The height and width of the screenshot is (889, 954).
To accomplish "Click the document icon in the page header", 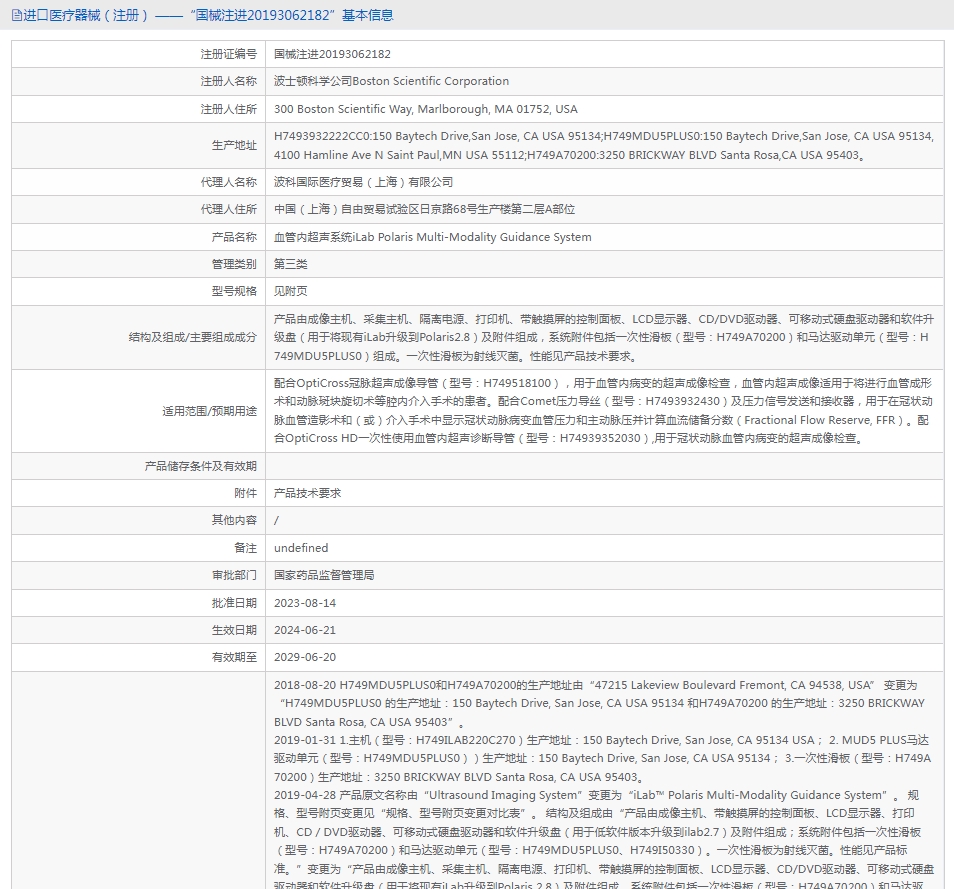I will (x=17, y=15).
